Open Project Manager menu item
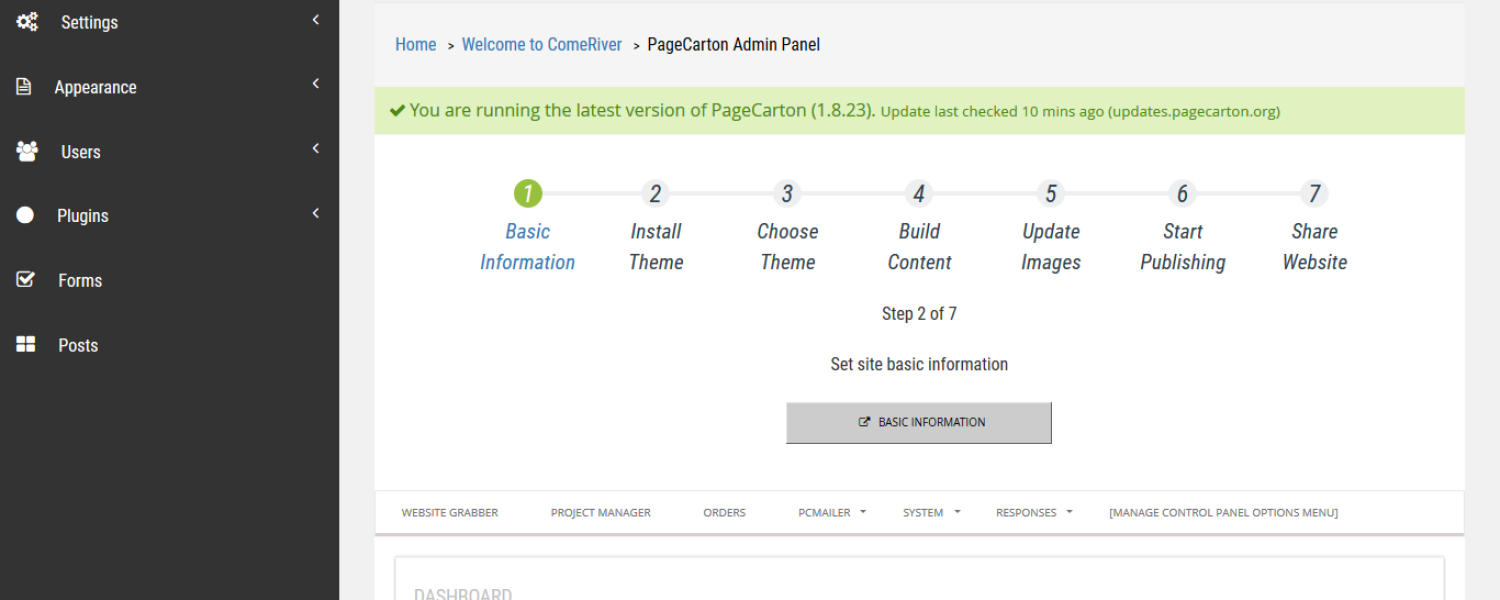 601,512
